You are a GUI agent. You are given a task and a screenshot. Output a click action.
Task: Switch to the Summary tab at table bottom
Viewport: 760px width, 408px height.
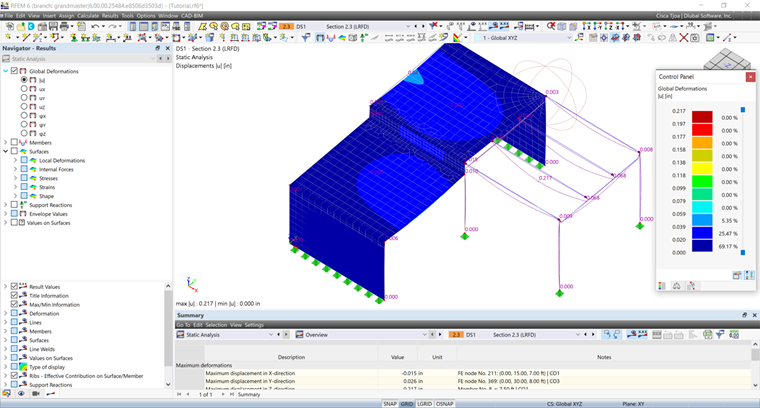click(x=249, y=394)
